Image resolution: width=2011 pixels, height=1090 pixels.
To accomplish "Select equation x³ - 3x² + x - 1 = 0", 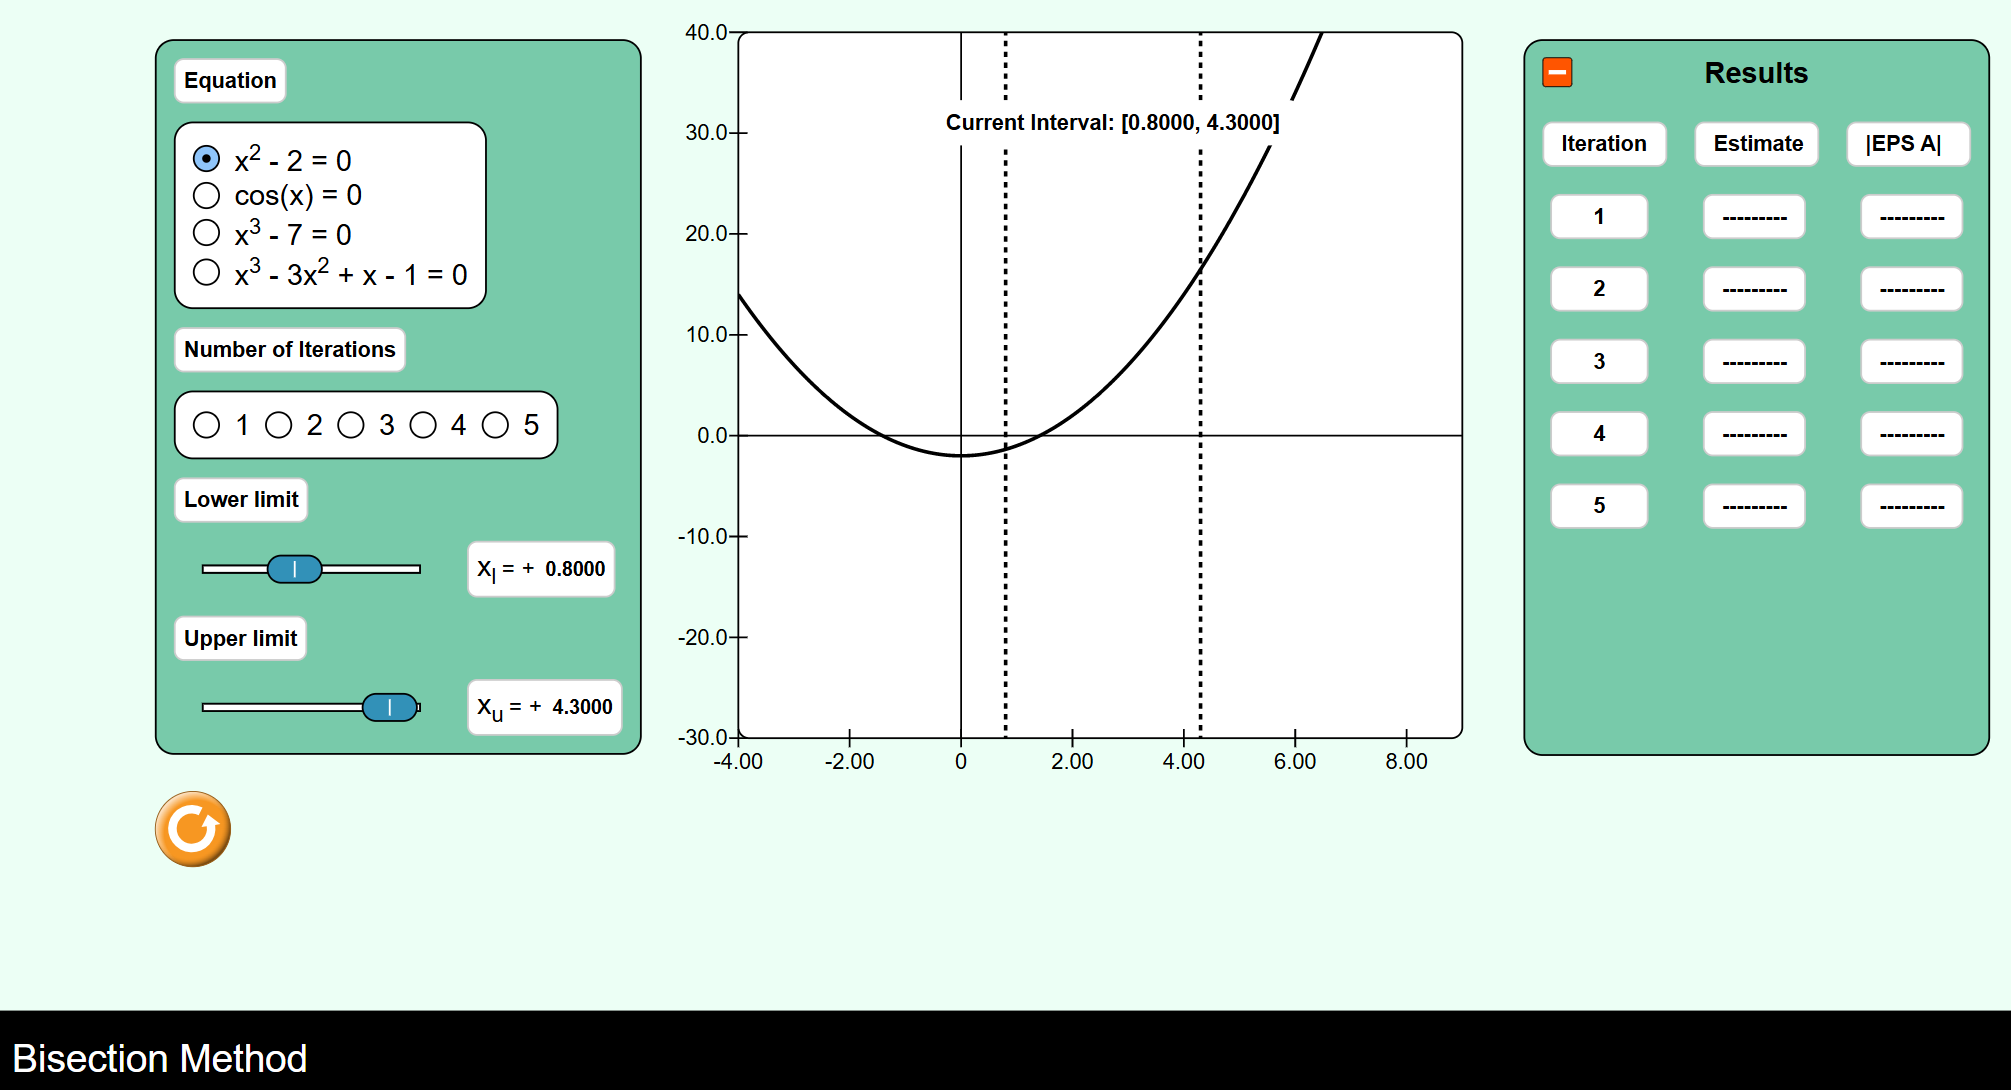I will (208, 275).
